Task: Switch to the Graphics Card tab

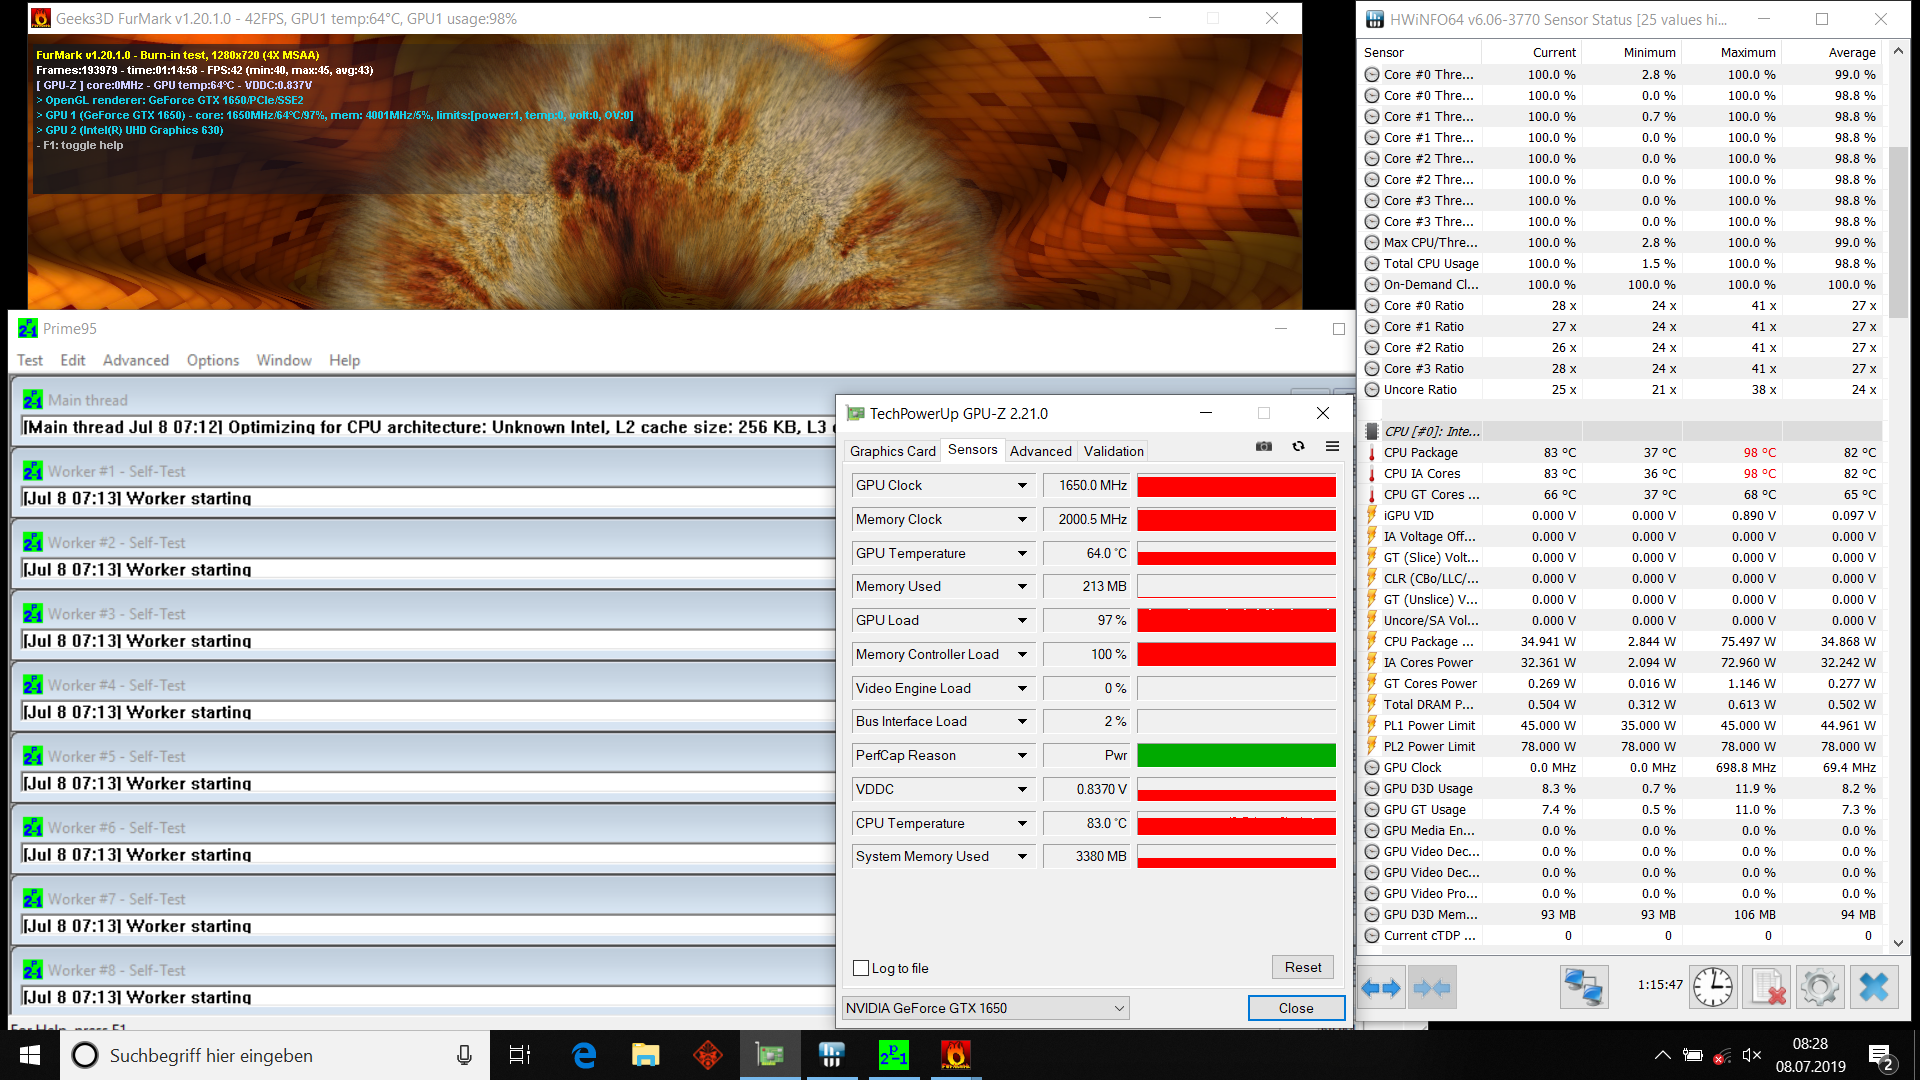Action: point(892,451)
